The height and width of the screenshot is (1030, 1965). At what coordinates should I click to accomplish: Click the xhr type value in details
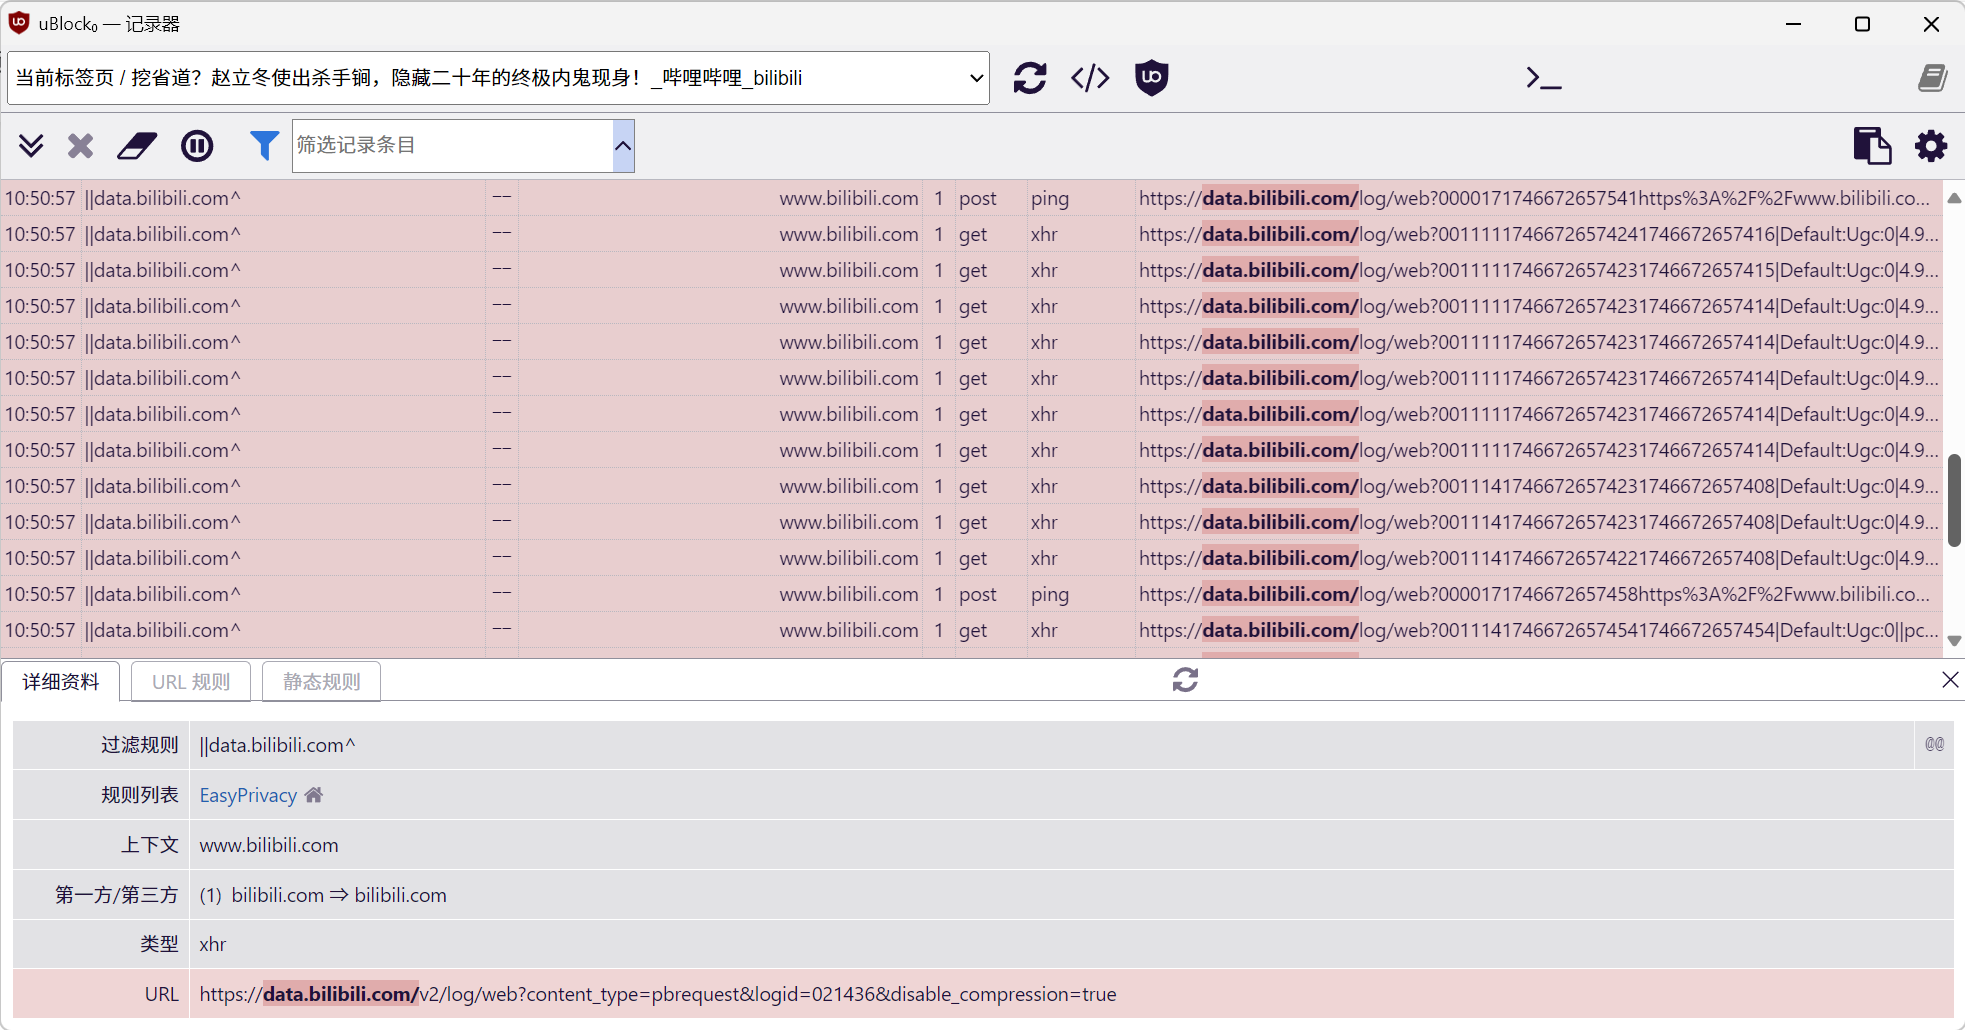213,944
